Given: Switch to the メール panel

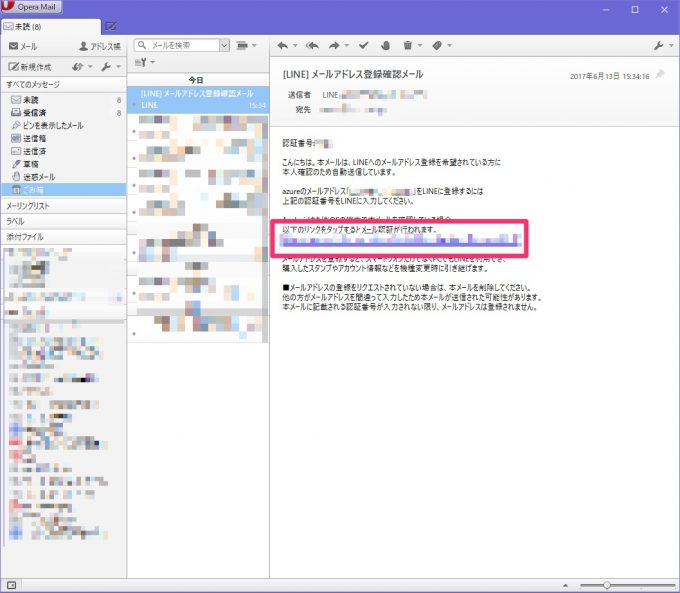Looking at the screenshot, I should [x=23, y=46].
